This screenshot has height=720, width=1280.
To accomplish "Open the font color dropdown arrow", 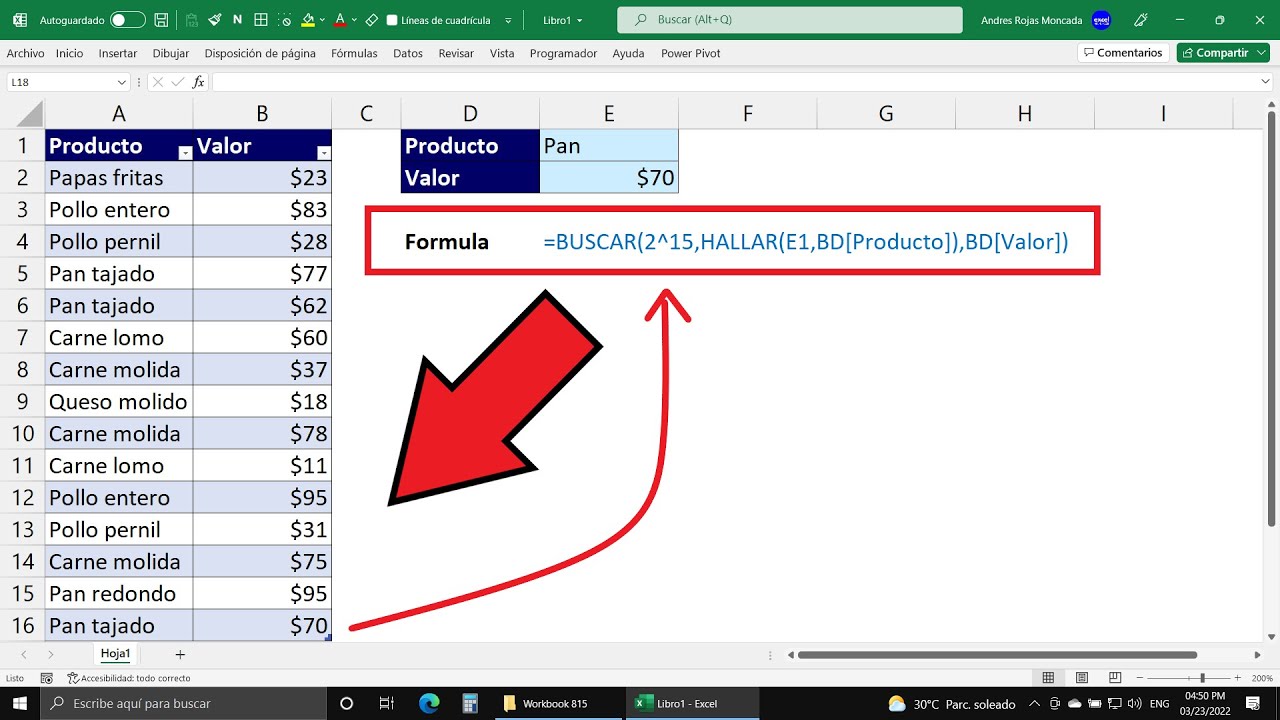I will click(x=354, y=20).
